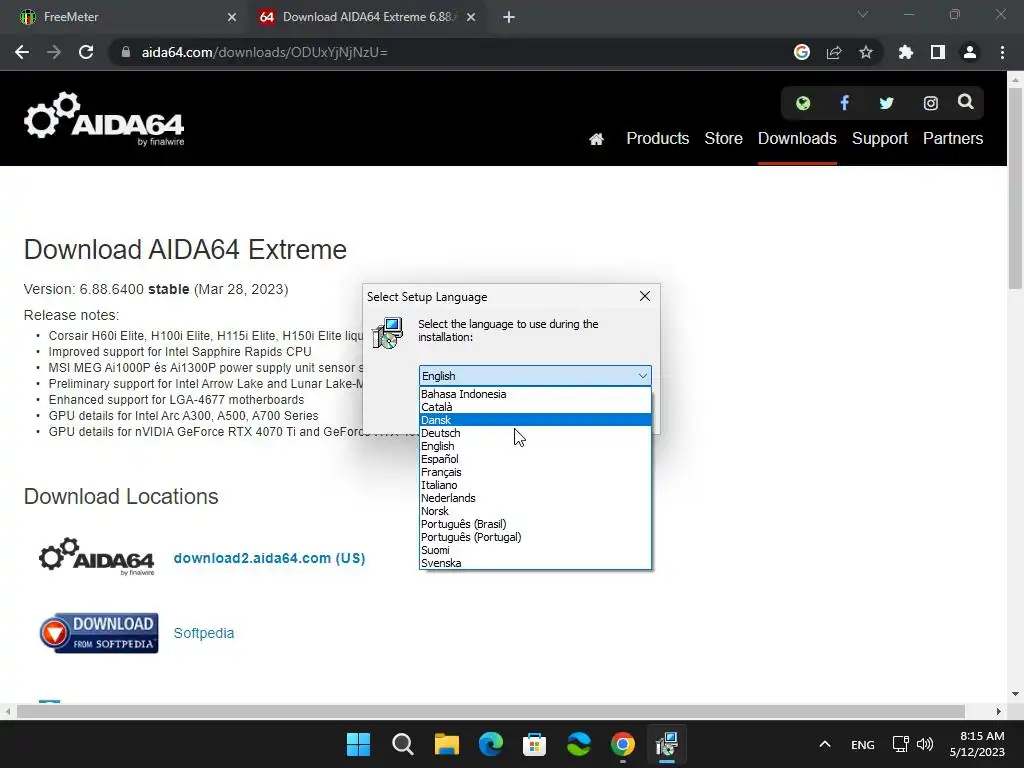Reload the page with the refresh icon
This screenshot has width=1024, height=768.
point(86,52)
